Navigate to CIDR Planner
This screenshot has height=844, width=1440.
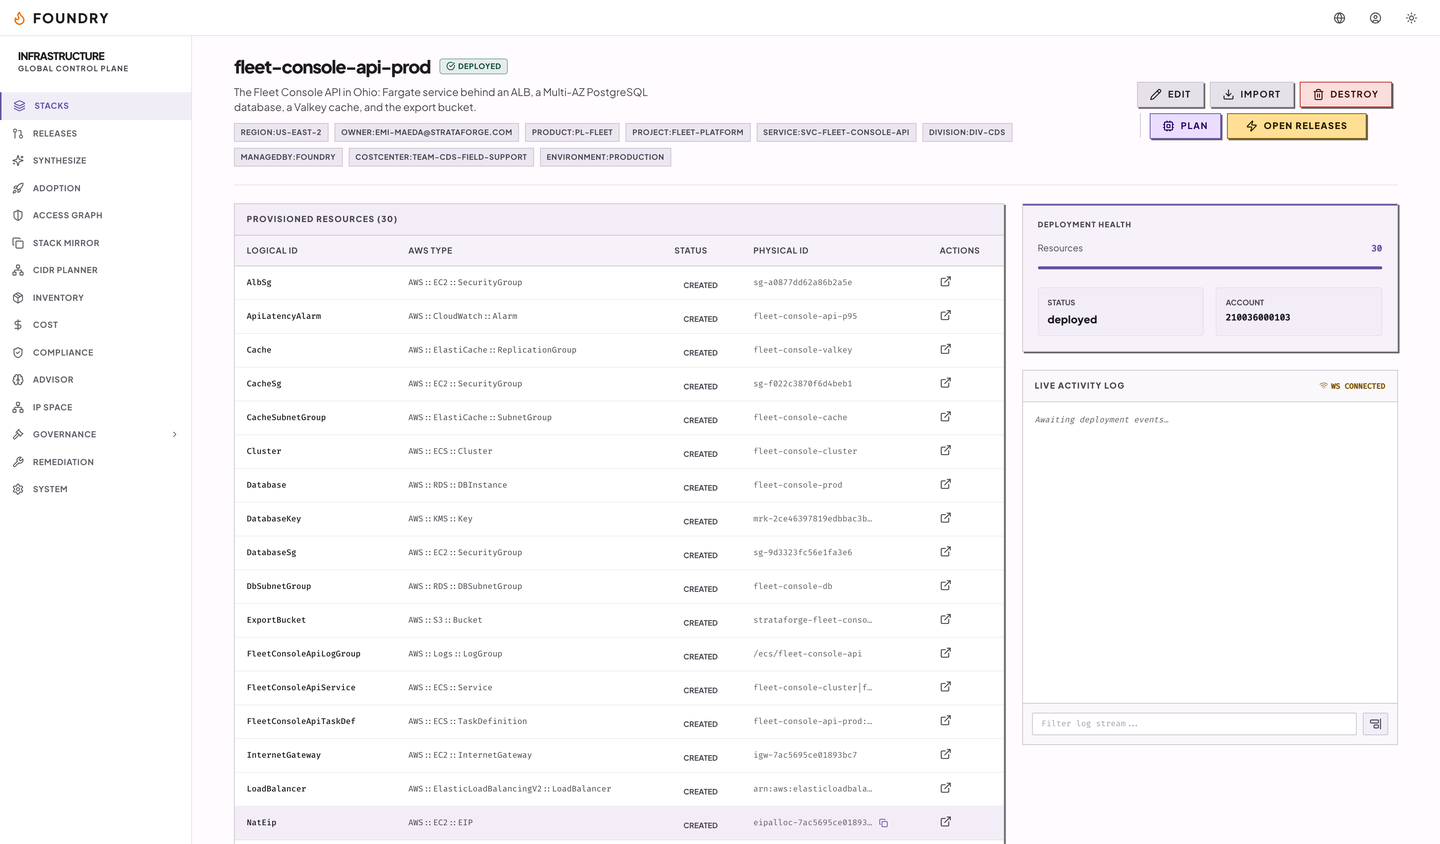tap(96, 270)
